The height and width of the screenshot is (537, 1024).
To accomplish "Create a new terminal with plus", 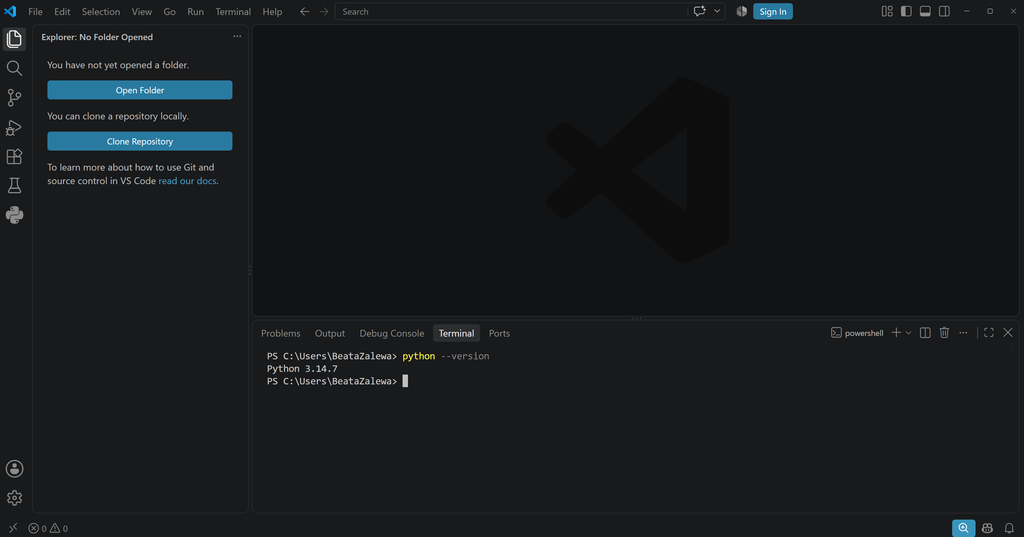I will pos(896,333).
